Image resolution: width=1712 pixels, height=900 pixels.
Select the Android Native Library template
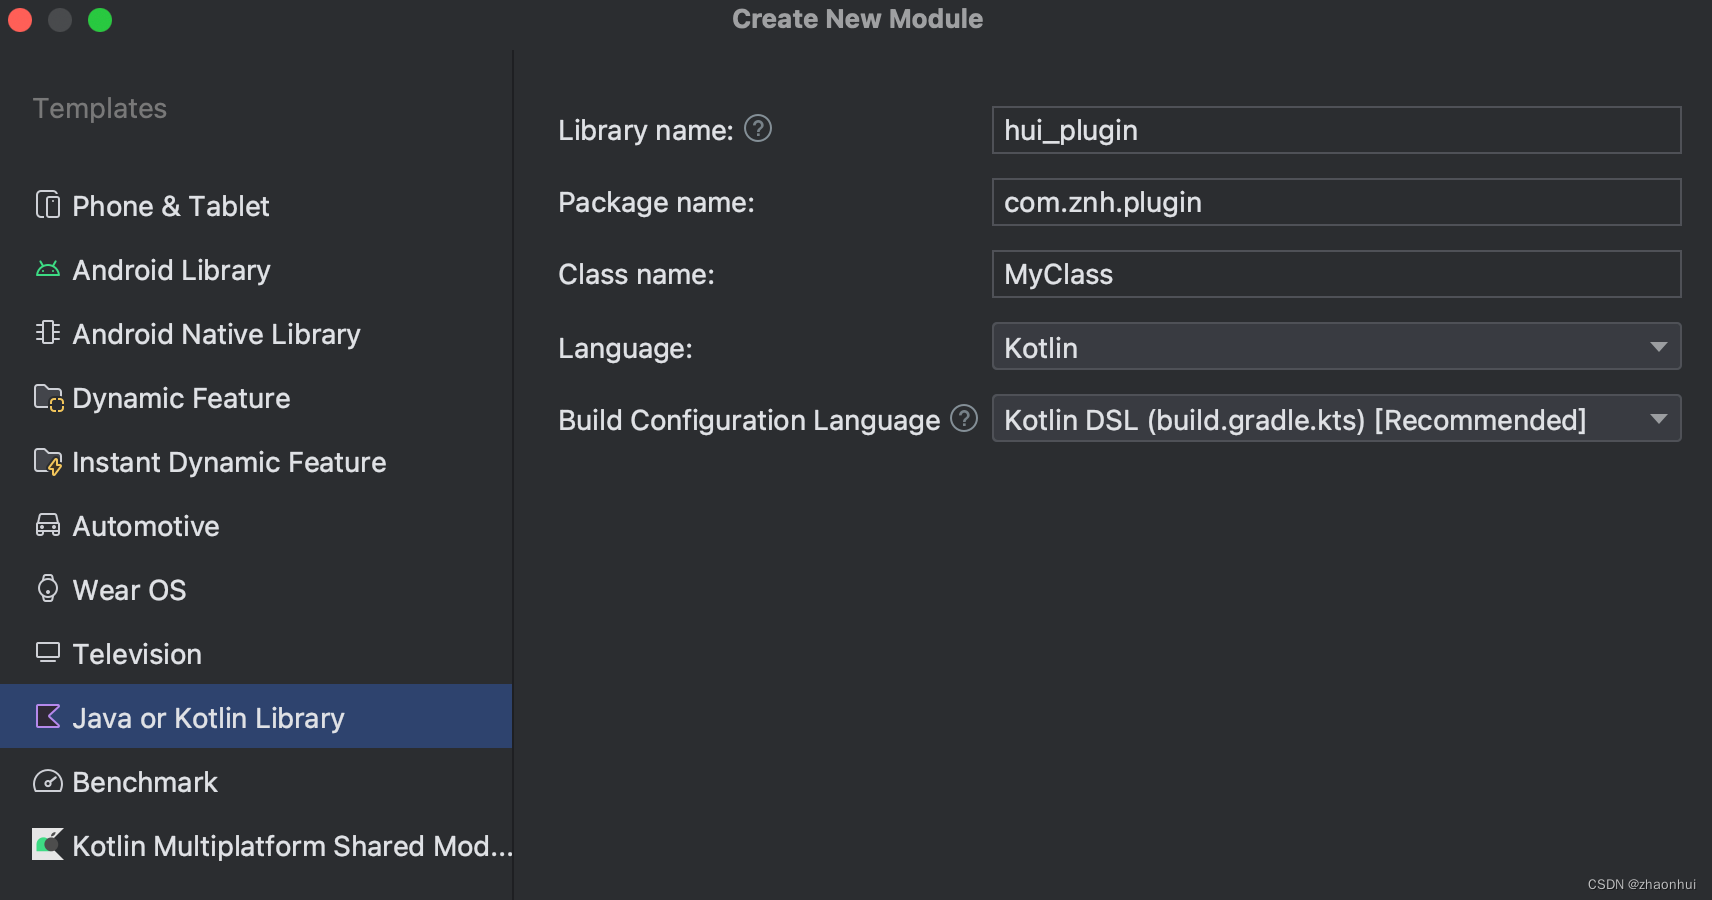216,334
